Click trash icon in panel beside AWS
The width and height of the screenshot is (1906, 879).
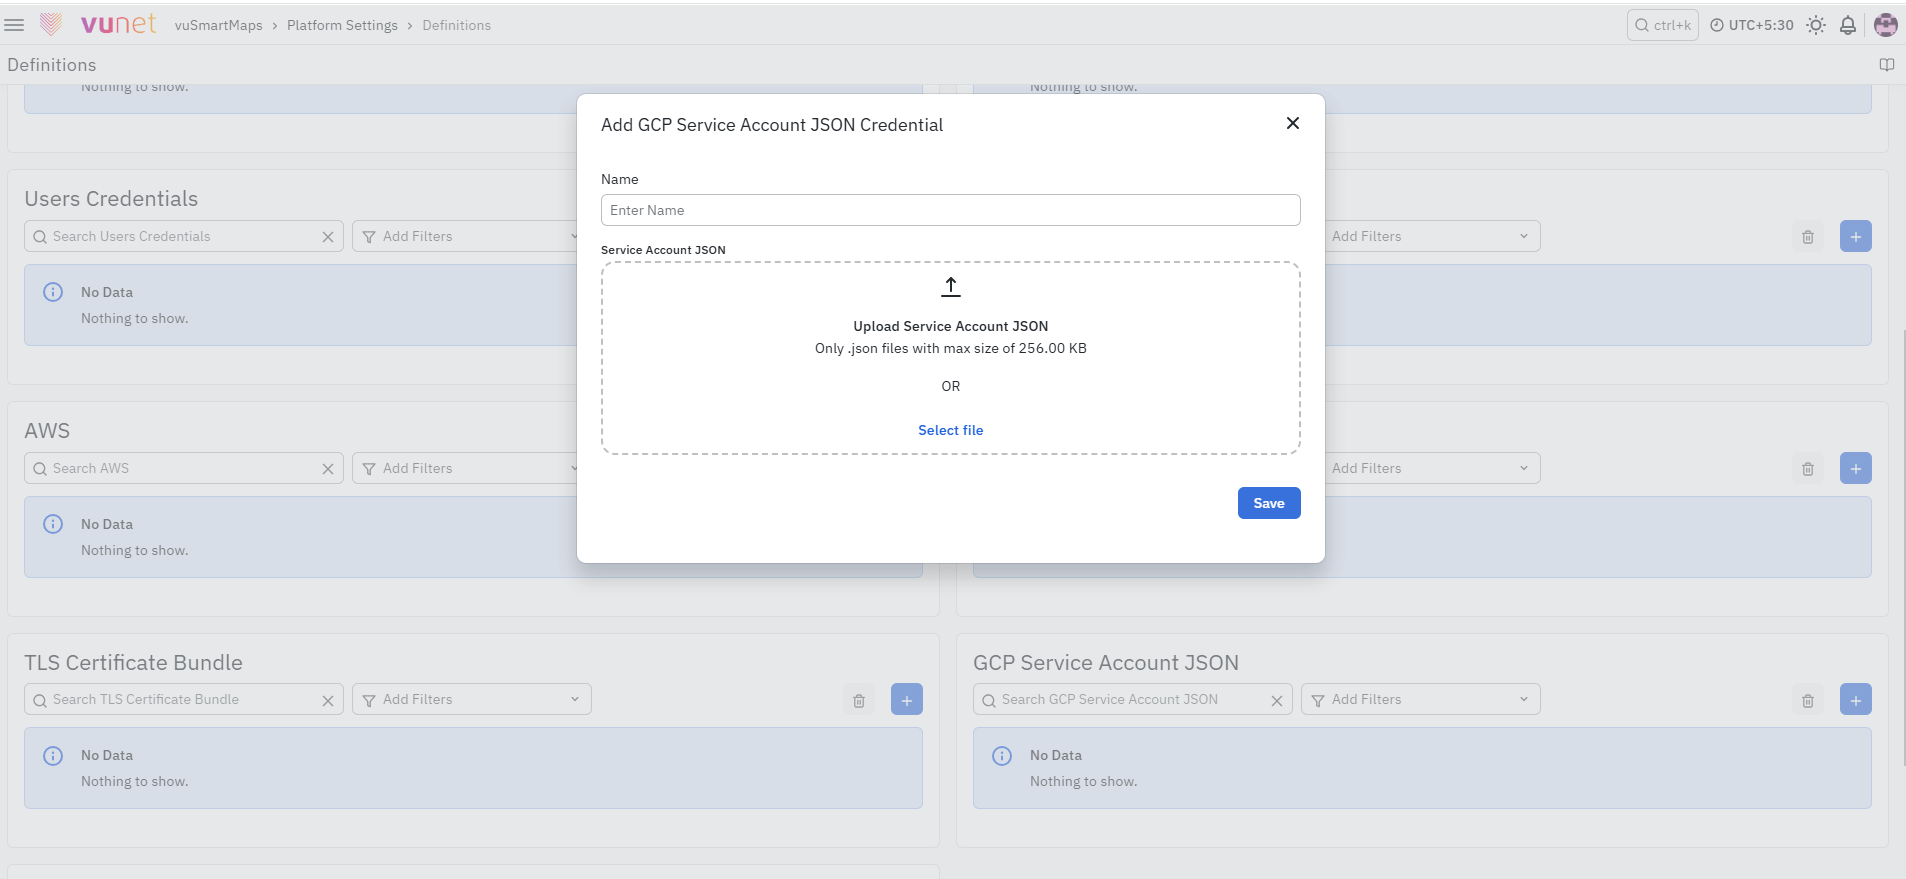1808,469
